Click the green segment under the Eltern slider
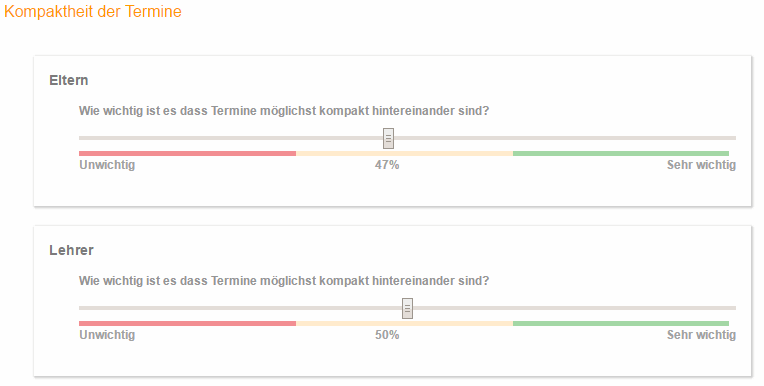The height and width of the screenshot is (386, 764). point(621,154)
